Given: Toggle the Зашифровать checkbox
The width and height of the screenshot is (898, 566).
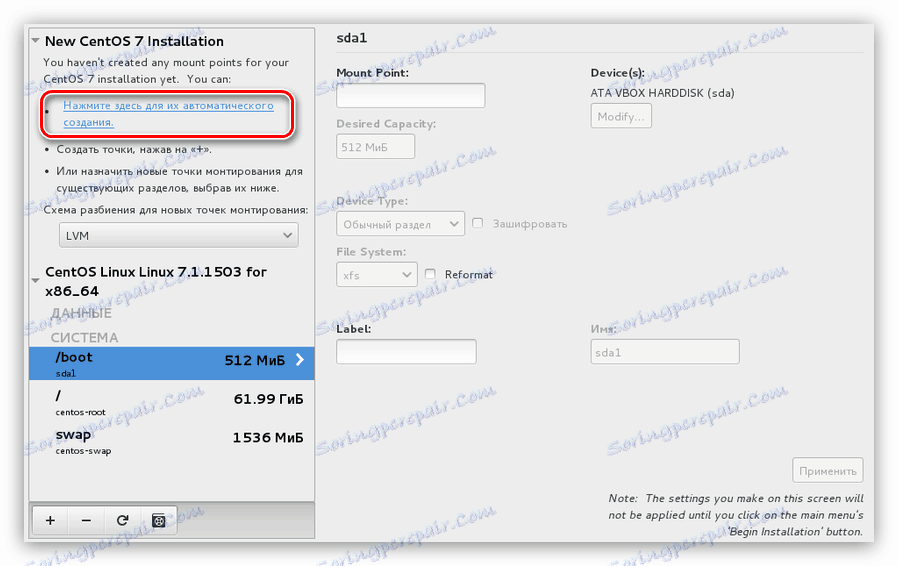Looking at the screenshot, I should click(x=478, y=223).
